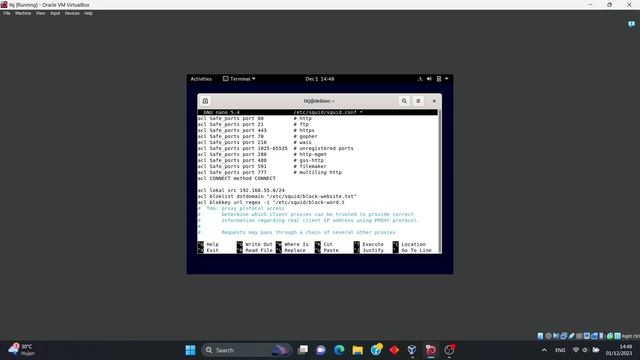Open the Windows clock showing 01/12/2023
The image size is (640, 360).
point(619,350)
